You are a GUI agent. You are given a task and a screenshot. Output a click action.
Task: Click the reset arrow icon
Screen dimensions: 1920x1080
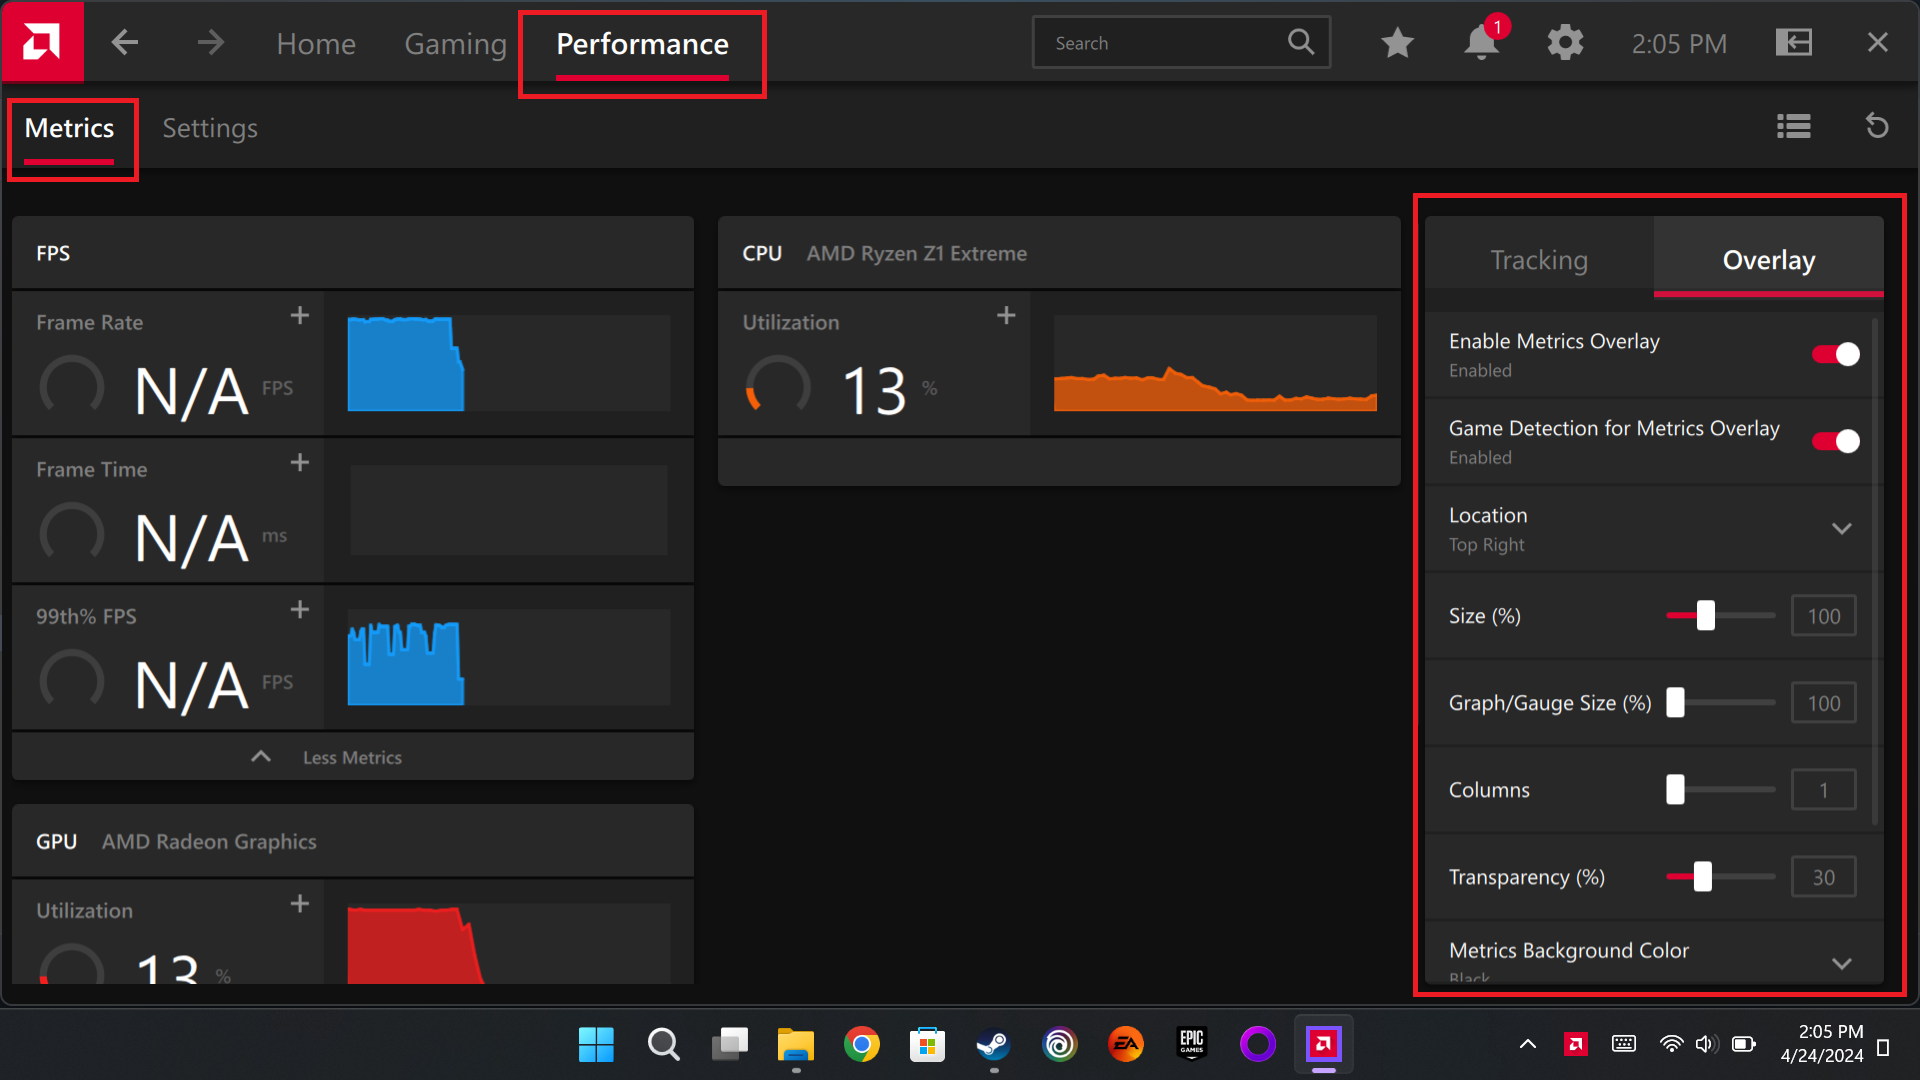point(1877,127)
